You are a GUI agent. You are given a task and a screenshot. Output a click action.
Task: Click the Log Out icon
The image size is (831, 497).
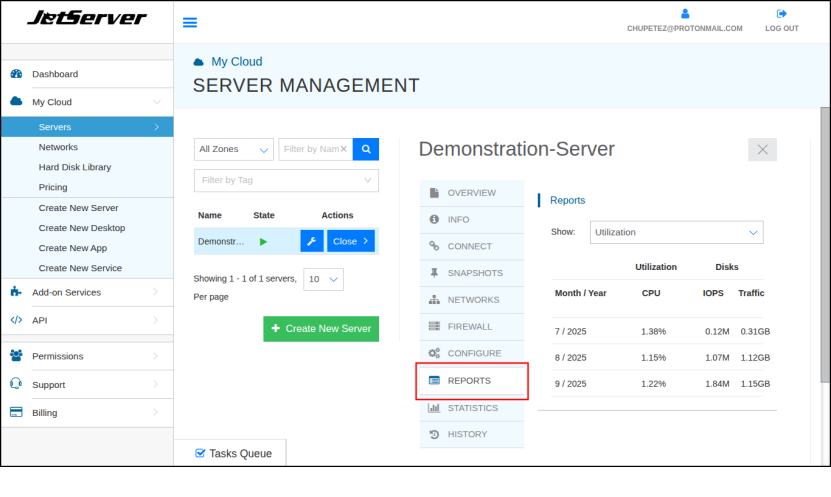click(x=782, y=14)
